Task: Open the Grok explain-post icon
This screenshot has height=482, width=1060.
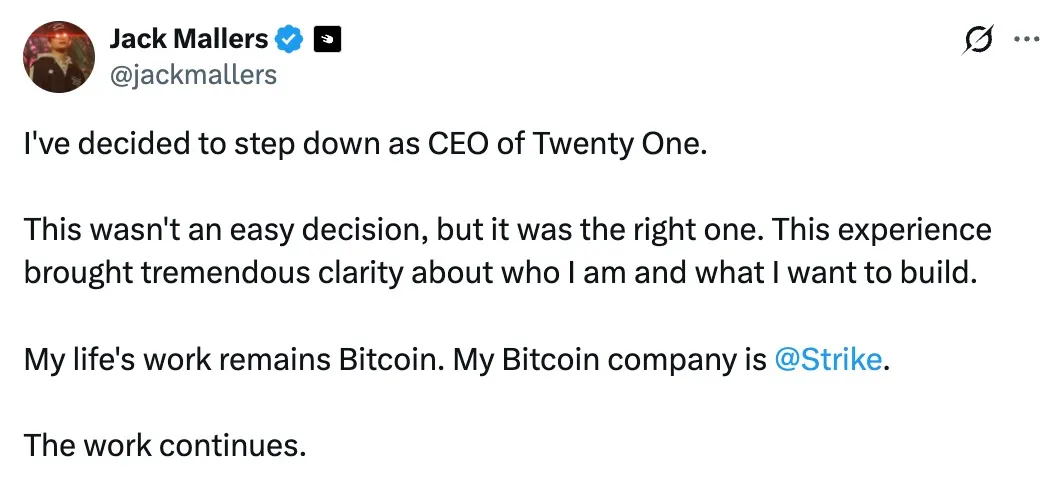Action: [978, 40]
